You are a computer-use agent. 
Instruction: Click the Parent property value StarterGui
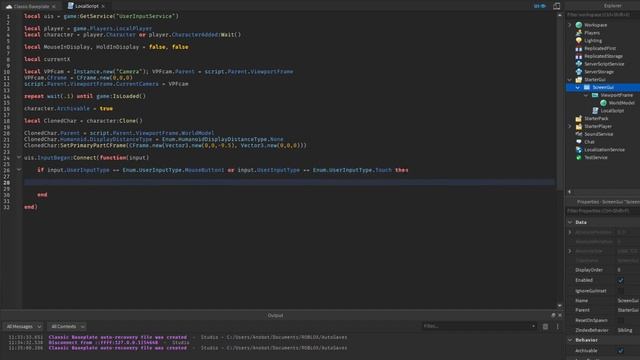click(x=628, y=310)
